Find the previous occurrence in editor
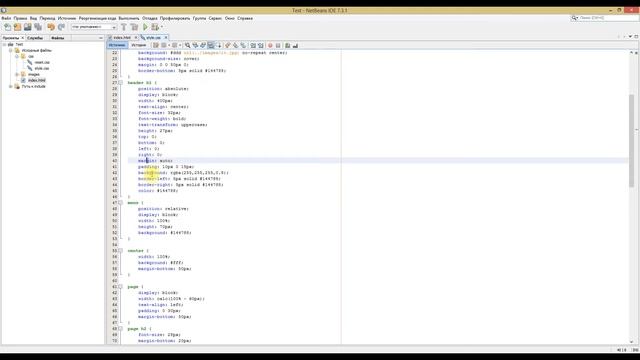Image resolution: width=640 pixels, height=360 pixels. [195, 45]
